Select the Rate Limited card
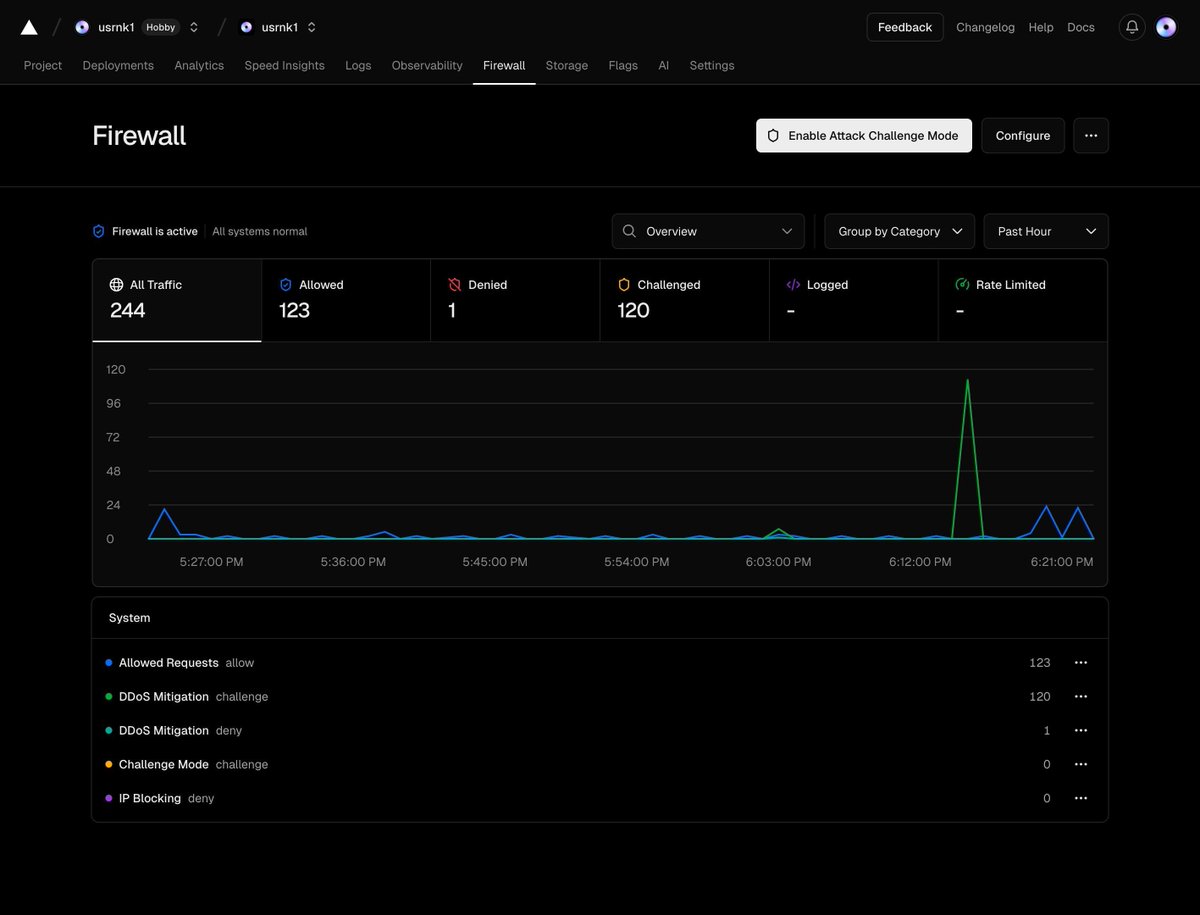This screenshot has height=915, width=1200. click(1023, 301)
